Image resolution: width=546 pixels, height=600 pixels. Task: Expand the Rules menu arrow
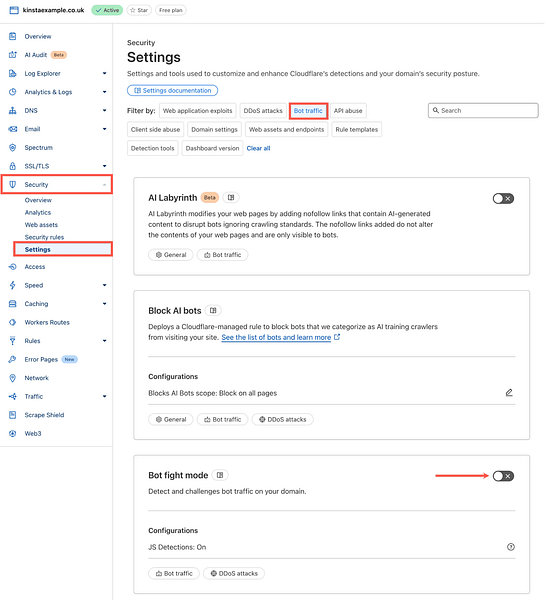[x=104, y=341]
